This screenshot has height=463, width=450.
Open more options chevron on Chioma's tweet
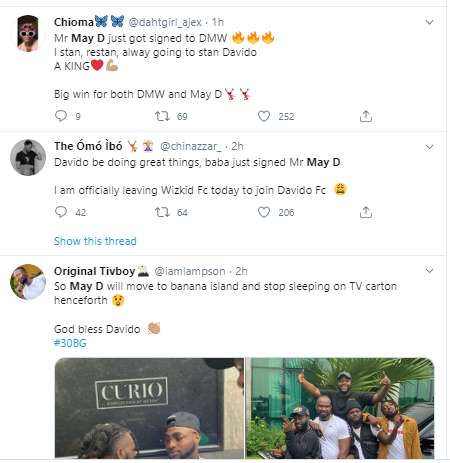pyautogui.click(x=429, y=22)
